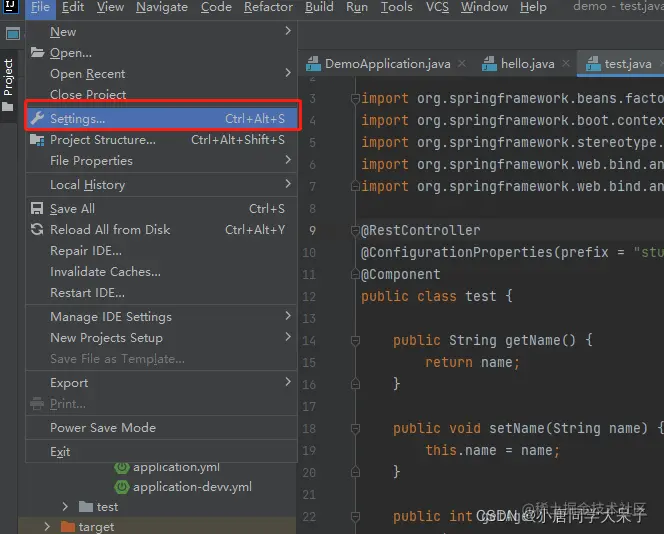664x534 pixels.
Task: Expand the New Projects Setup submenu
Action: tap(162, 338)
